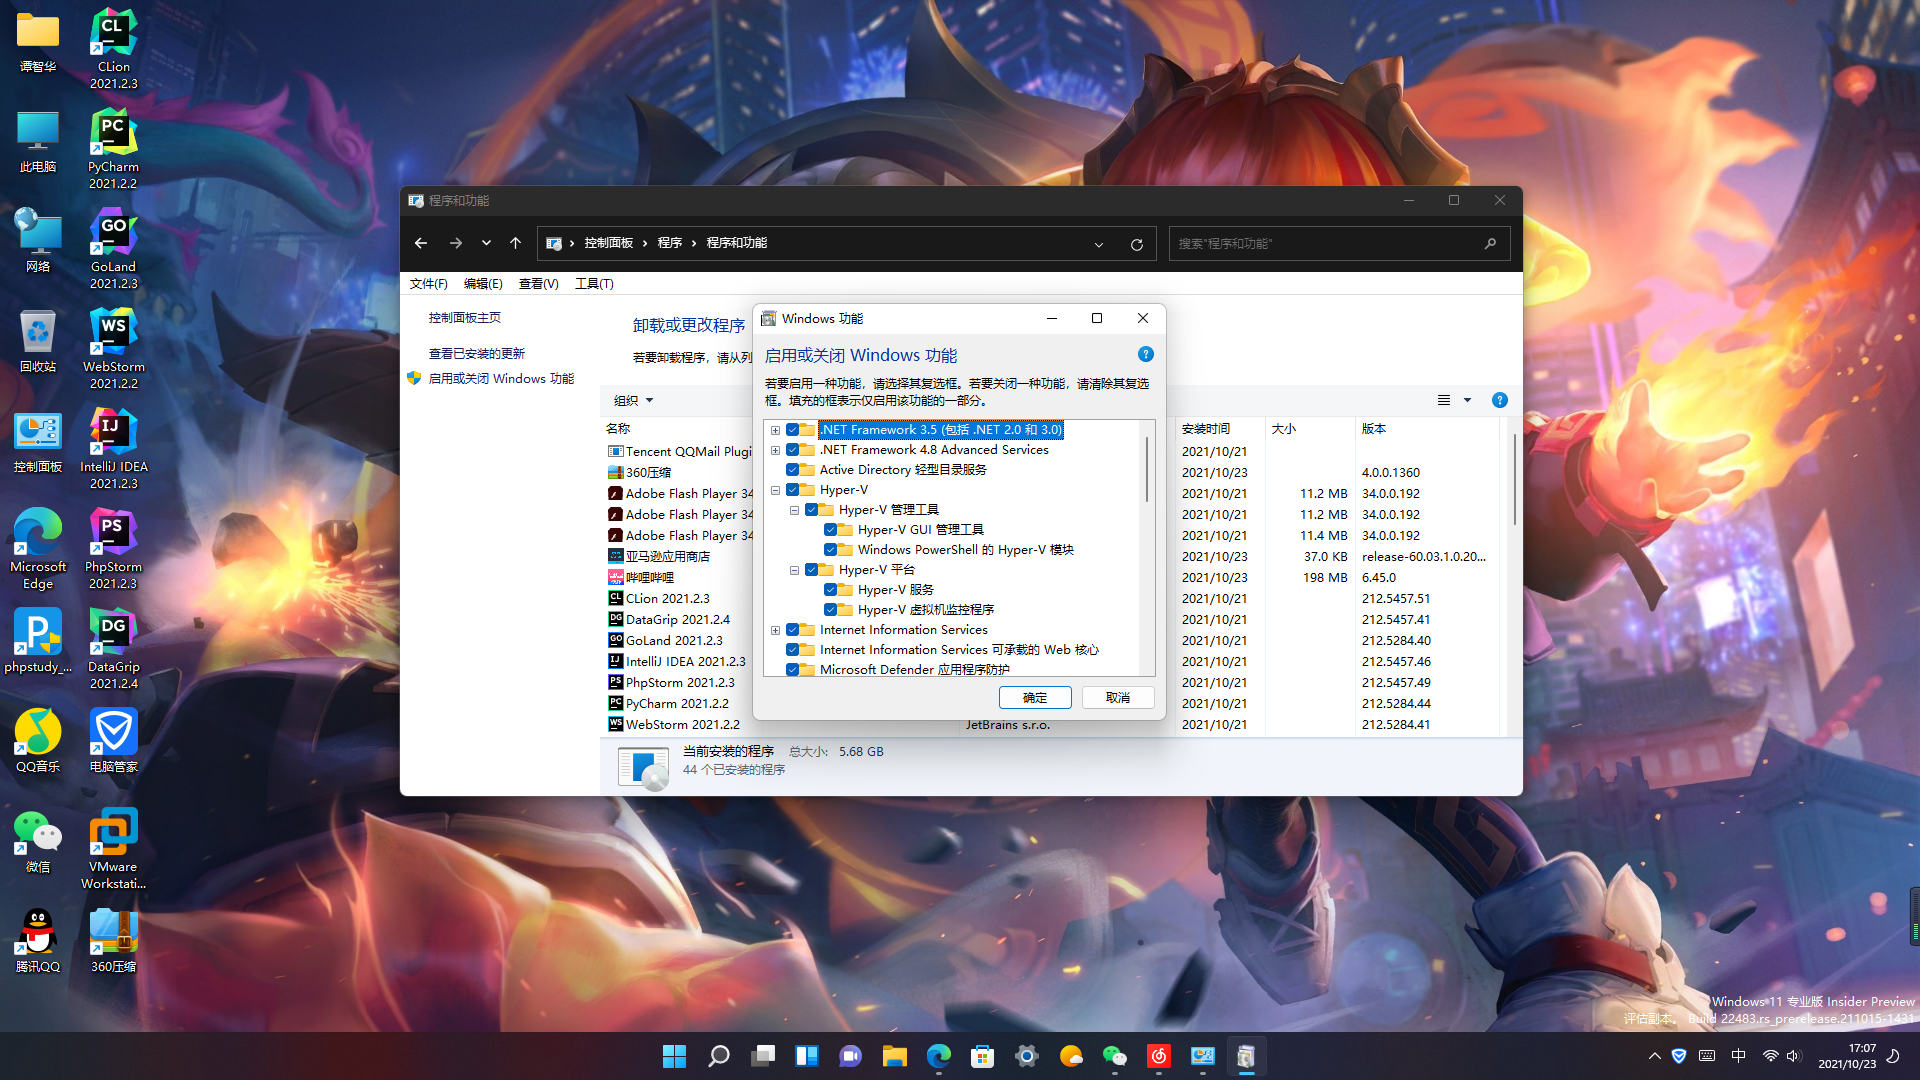Screen dimensions: 1920x1080
Task: Click the 确定 button
Action: [1034, 698]
